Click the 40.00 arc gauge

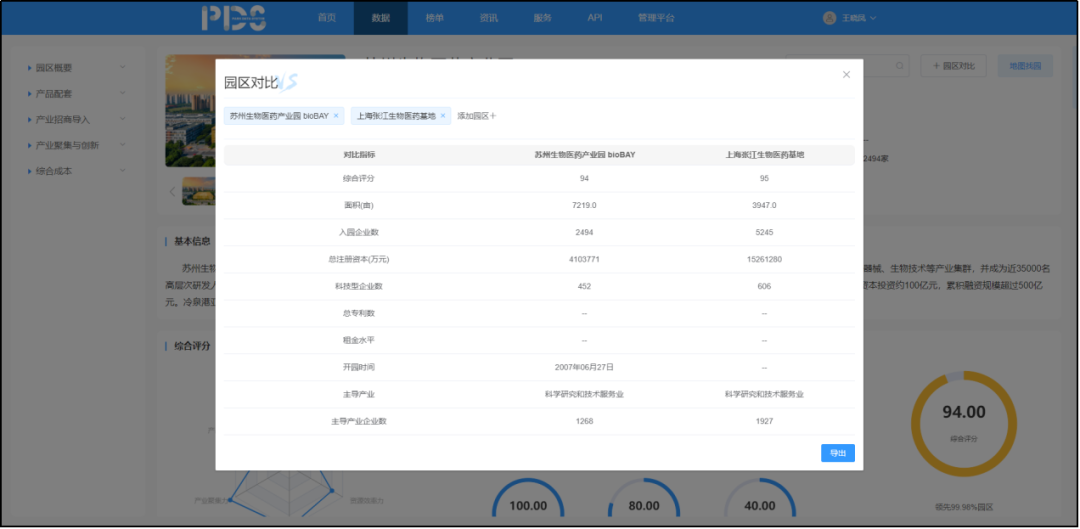(760, 497)
